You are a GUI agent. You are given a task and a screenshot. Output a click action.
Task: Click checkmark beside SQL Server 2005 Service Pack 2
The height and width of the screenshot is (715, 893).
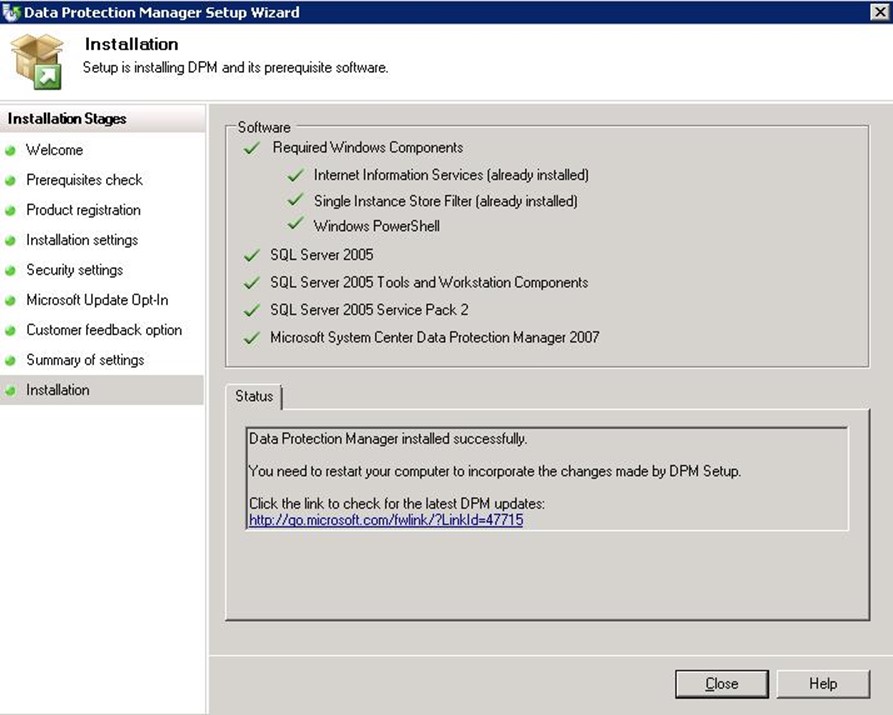pos(252,310)
